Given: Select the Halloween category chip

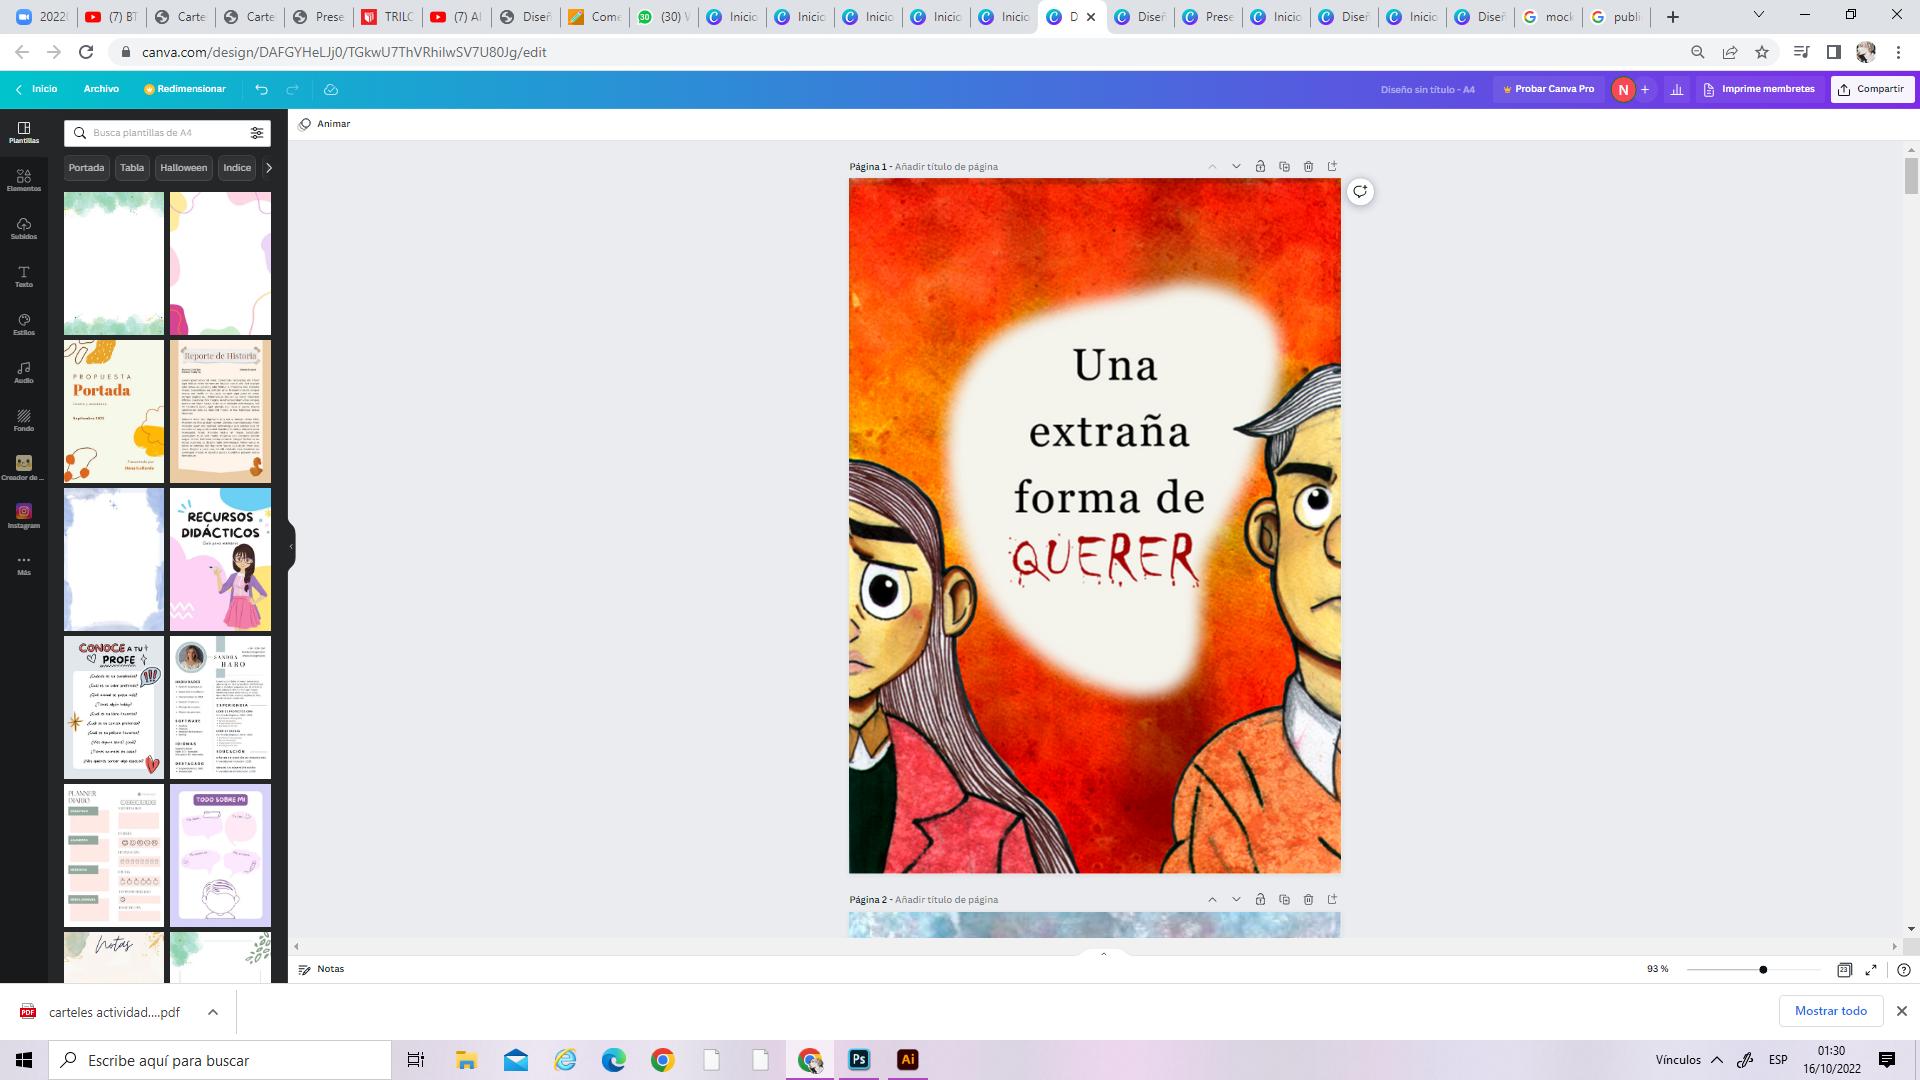Looking at the screenshot, I should [x=183, y=168].
